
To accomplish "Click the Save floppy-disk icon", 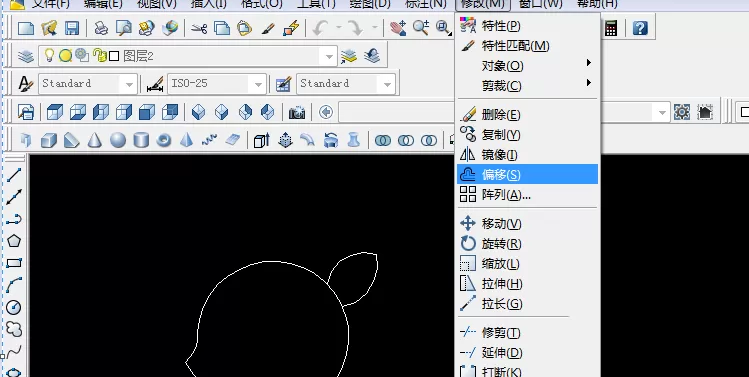I will (x=72, y=28).
